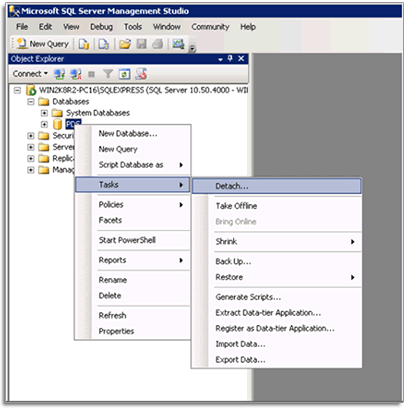
Task: Open the Connect dropdown
Action: coord(30,74)
